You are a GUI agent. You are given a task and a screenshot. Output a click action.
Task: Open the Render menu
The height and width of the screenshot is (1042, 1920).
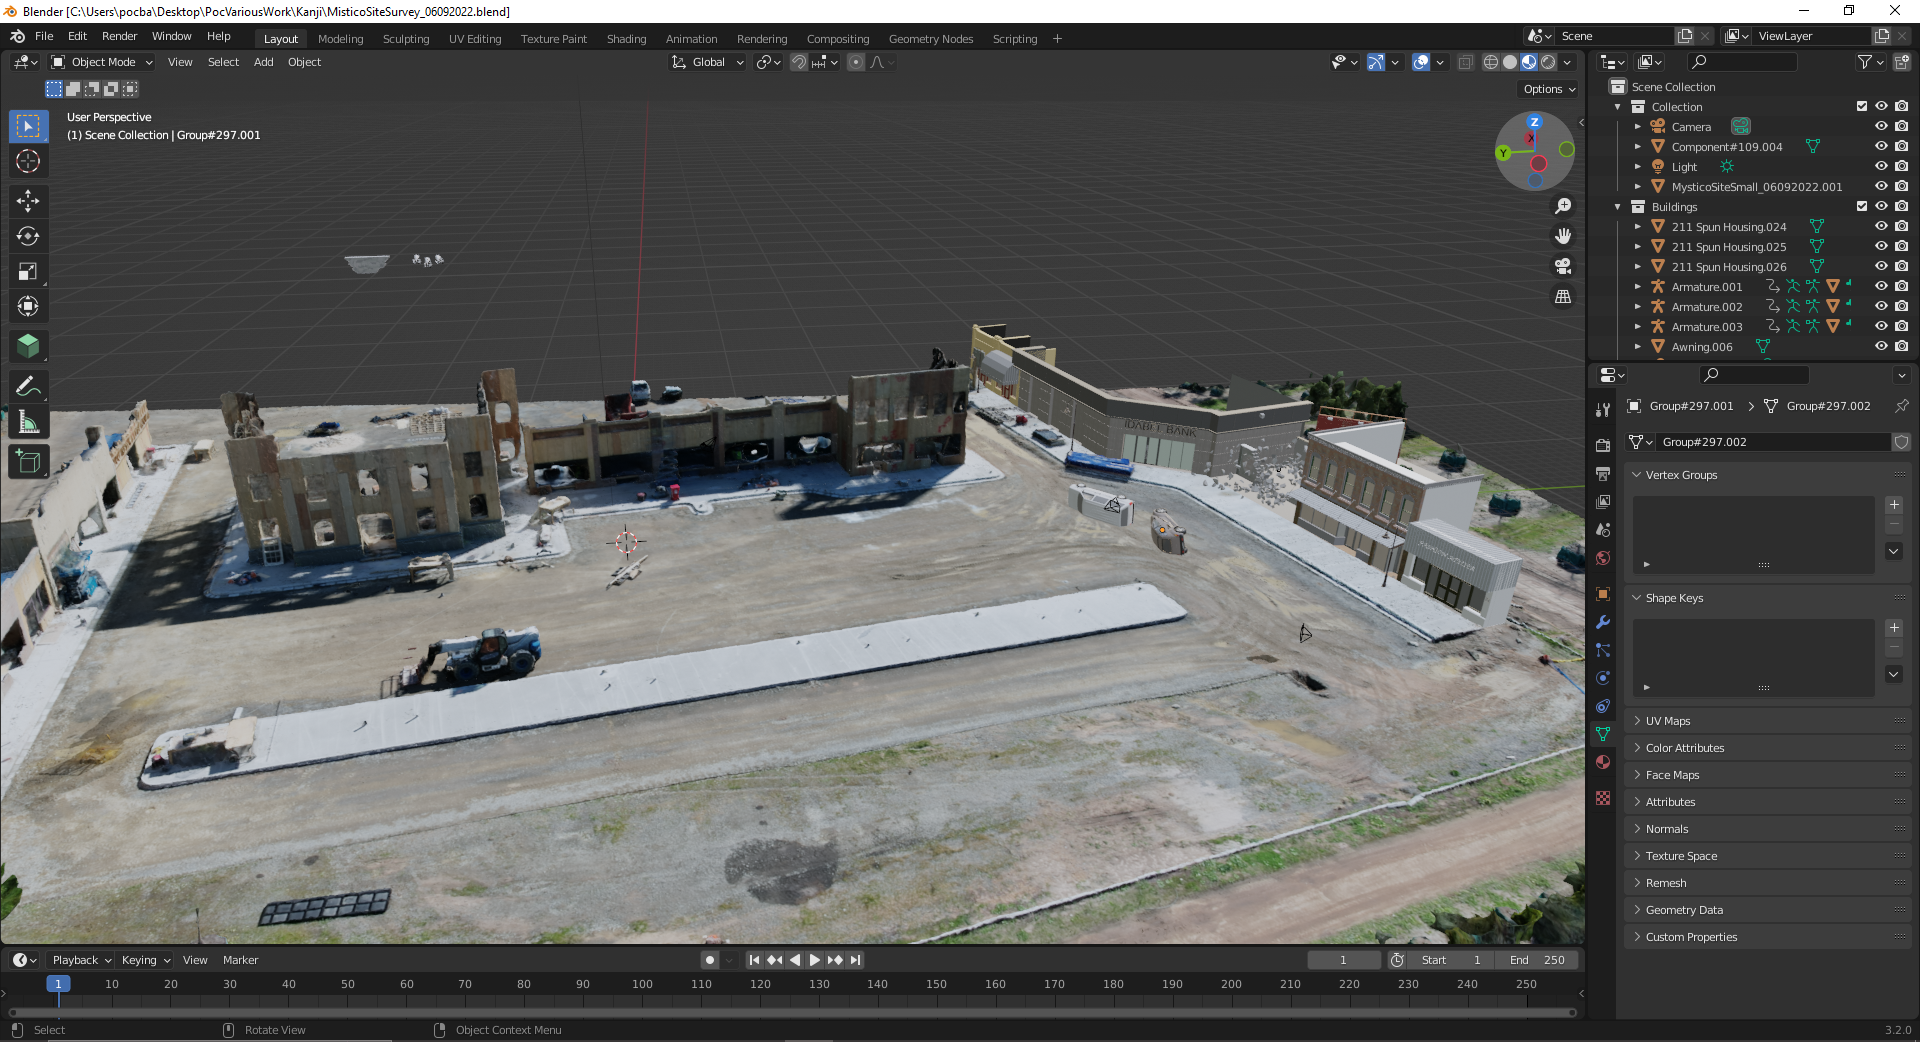point(119,36)
